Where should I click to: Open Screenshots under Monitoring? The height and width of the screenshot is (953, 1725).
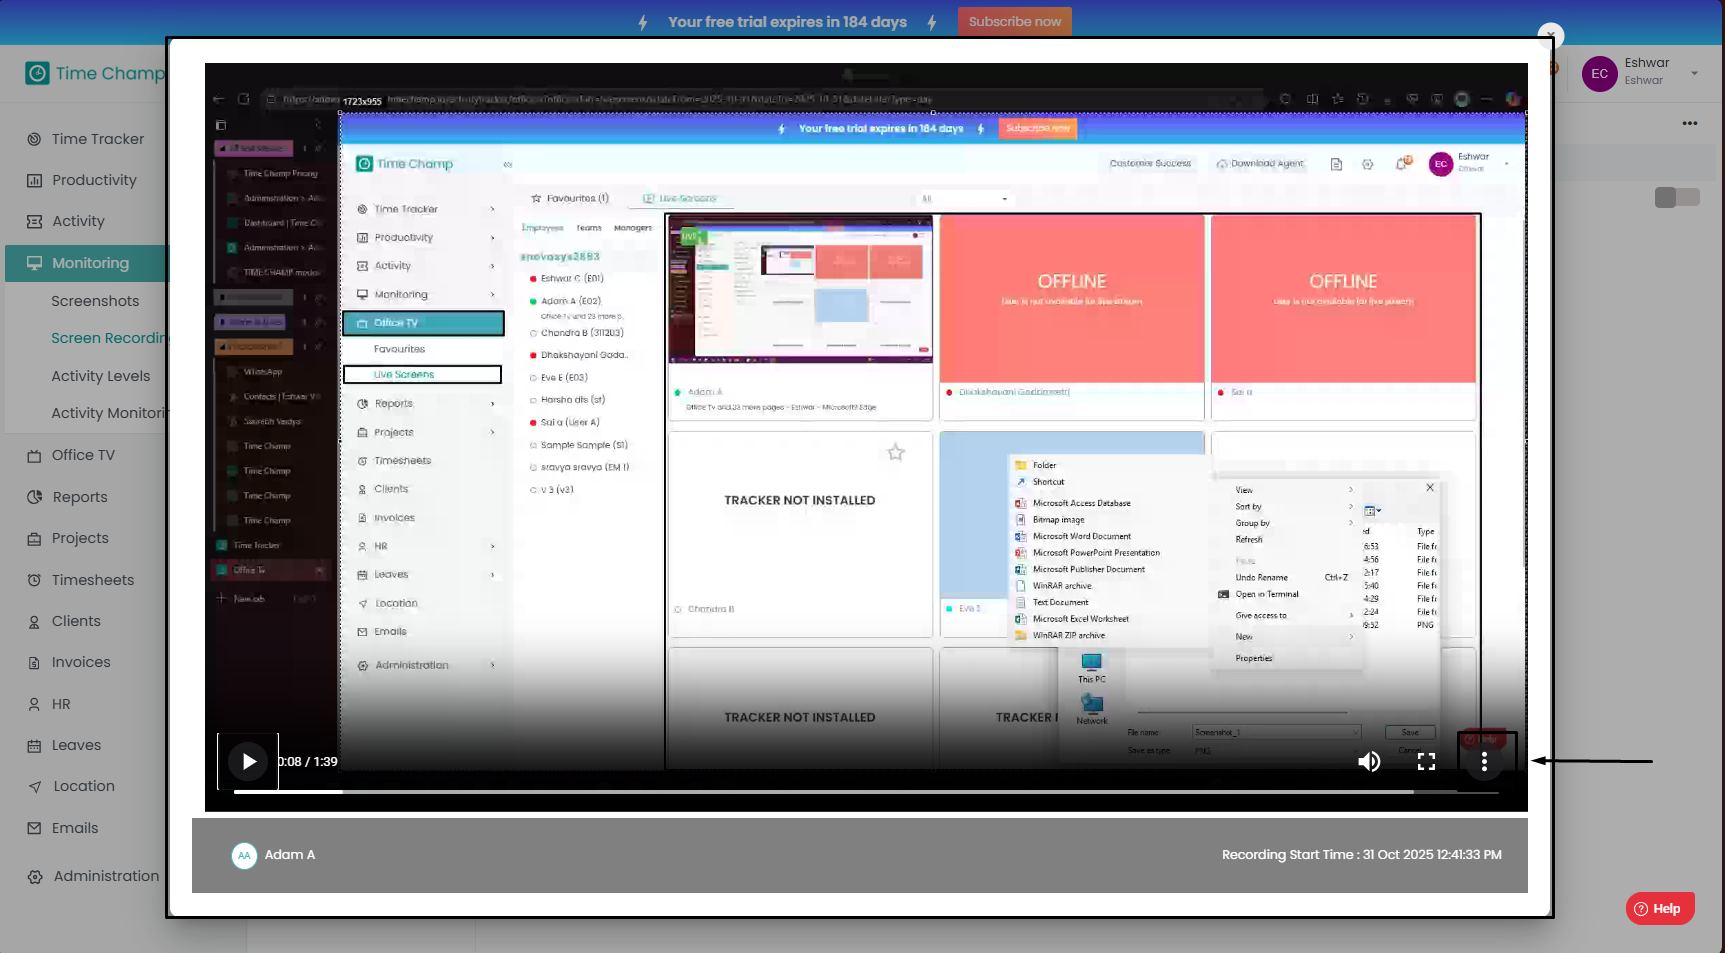(95, 301)
